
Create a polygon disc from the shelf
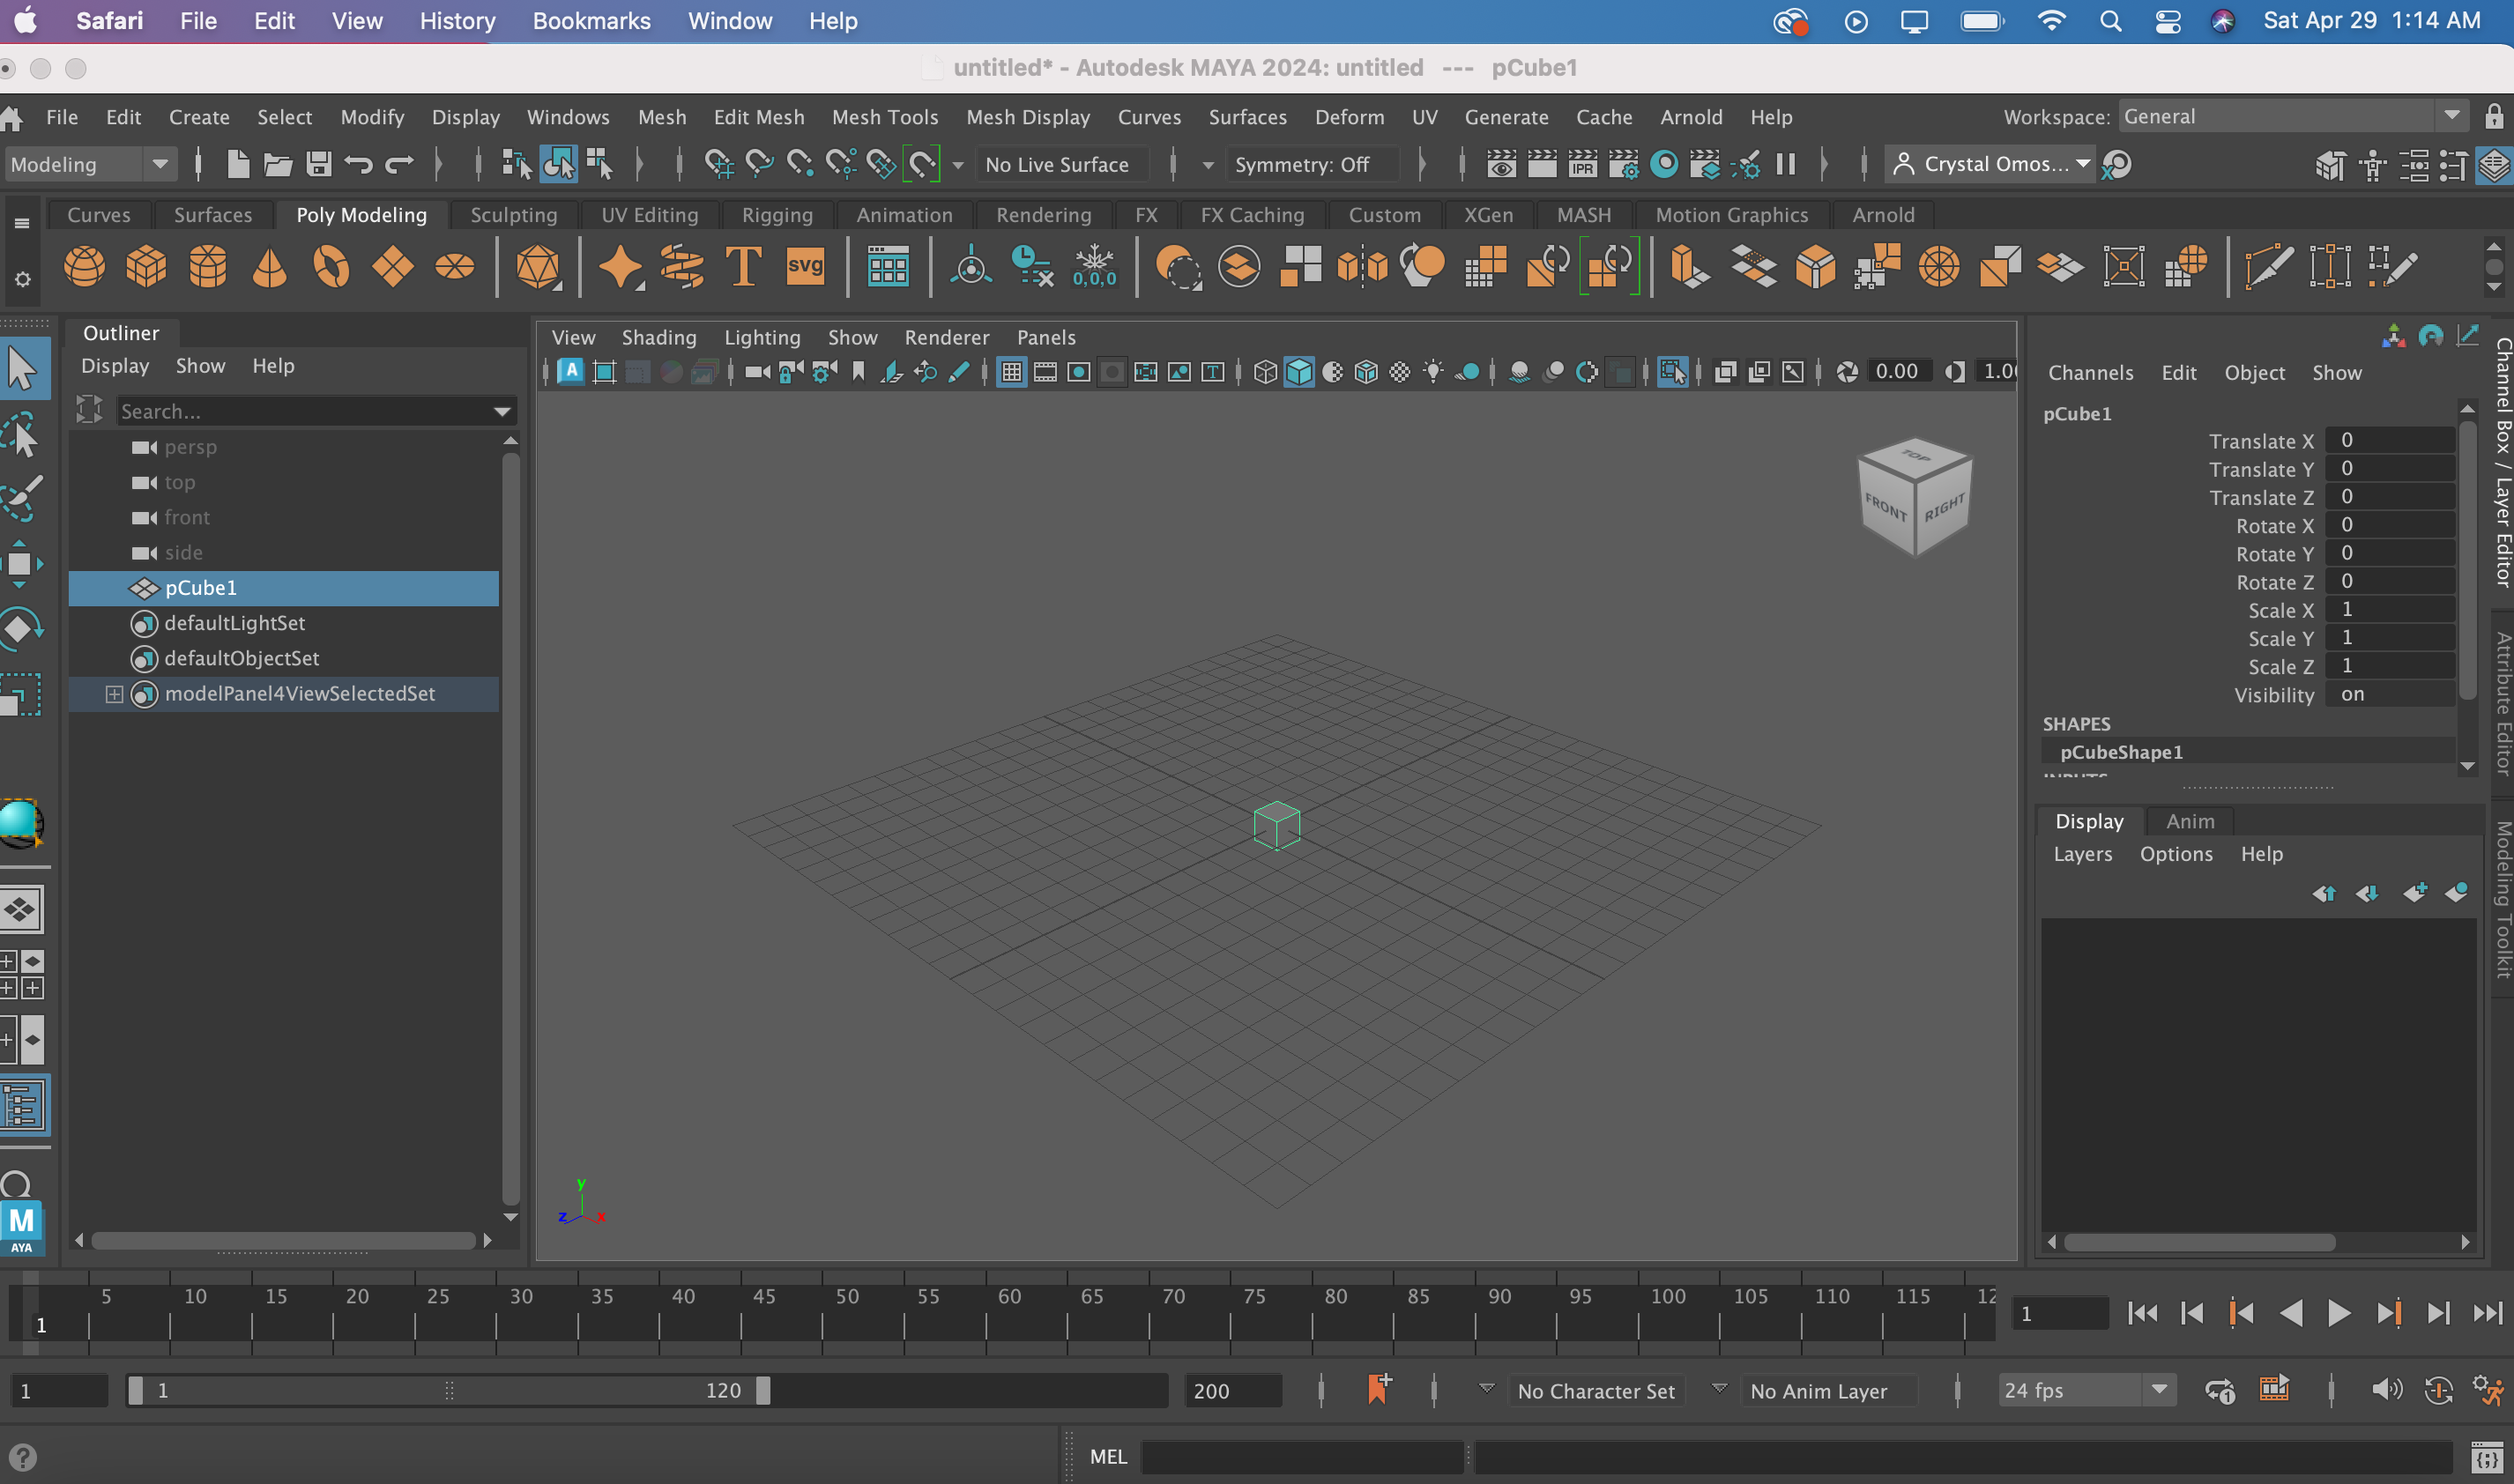(x=455, y=267)
